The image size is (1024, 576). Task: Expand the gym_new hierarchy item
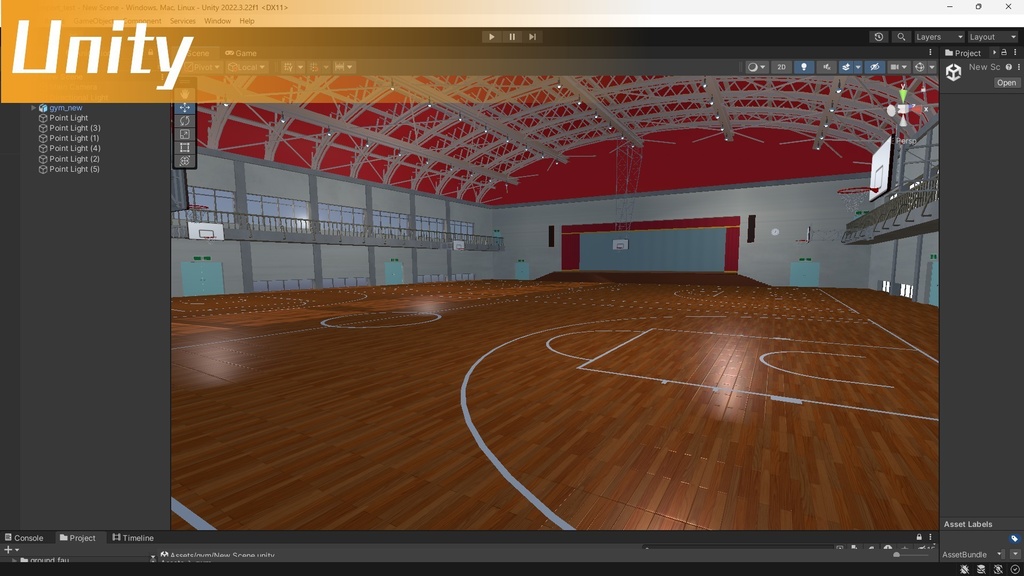coord(33,108)
